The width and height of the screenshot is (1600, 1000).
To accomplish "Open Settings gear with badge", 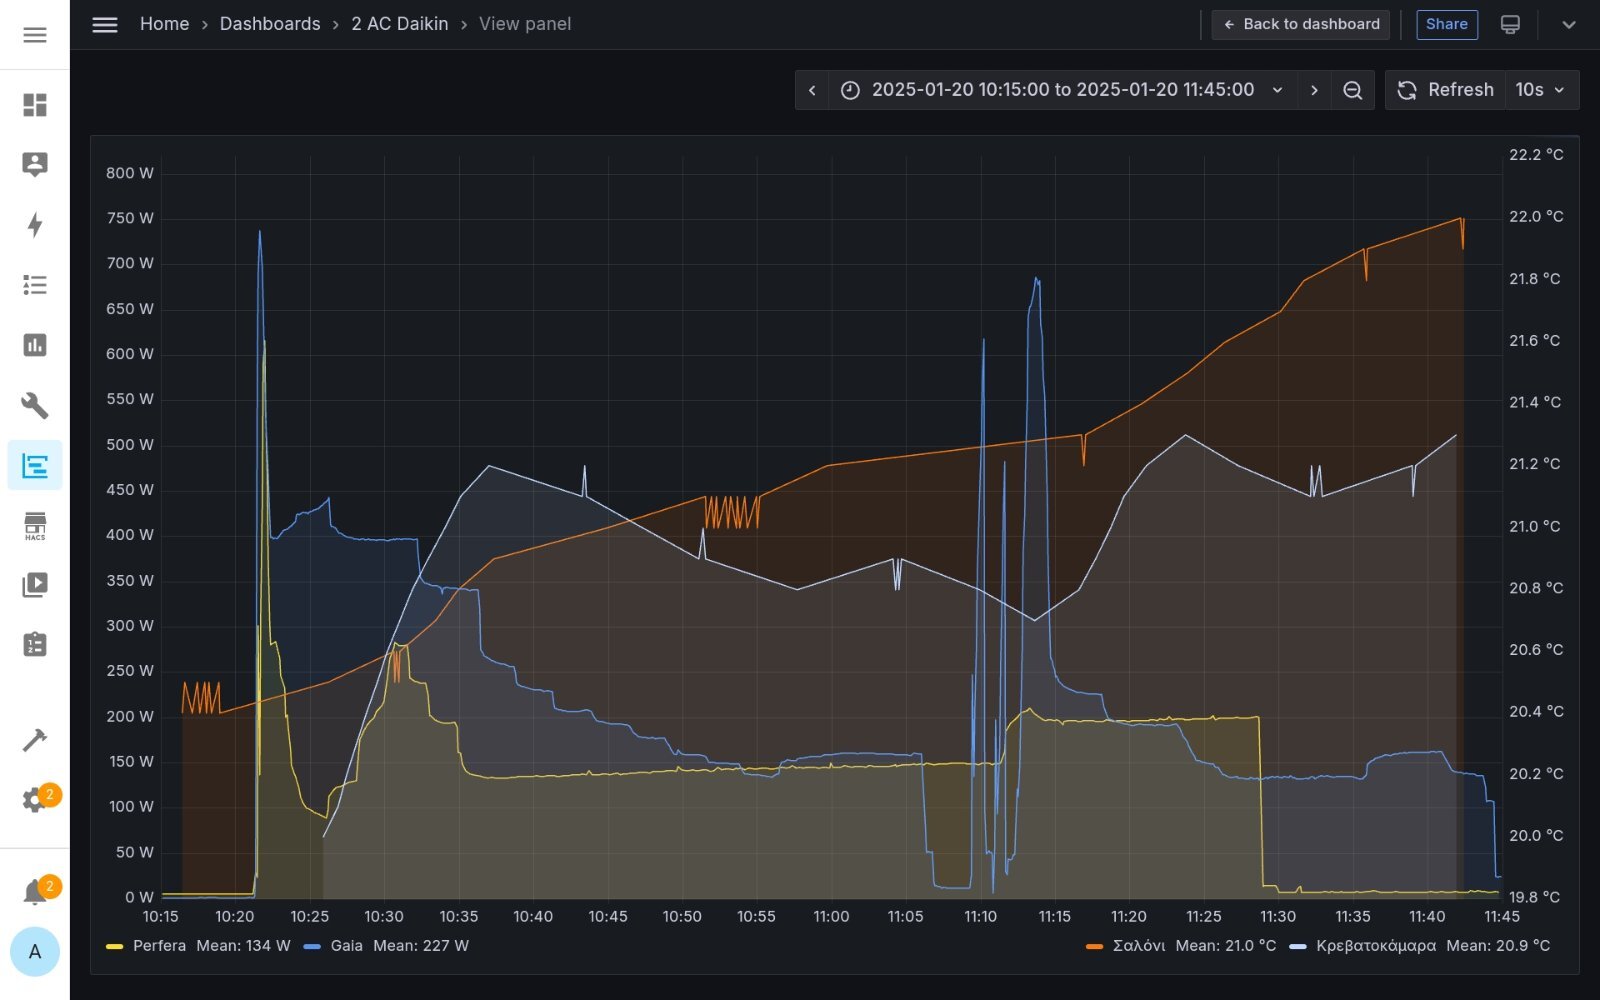I will coord(35,799).
